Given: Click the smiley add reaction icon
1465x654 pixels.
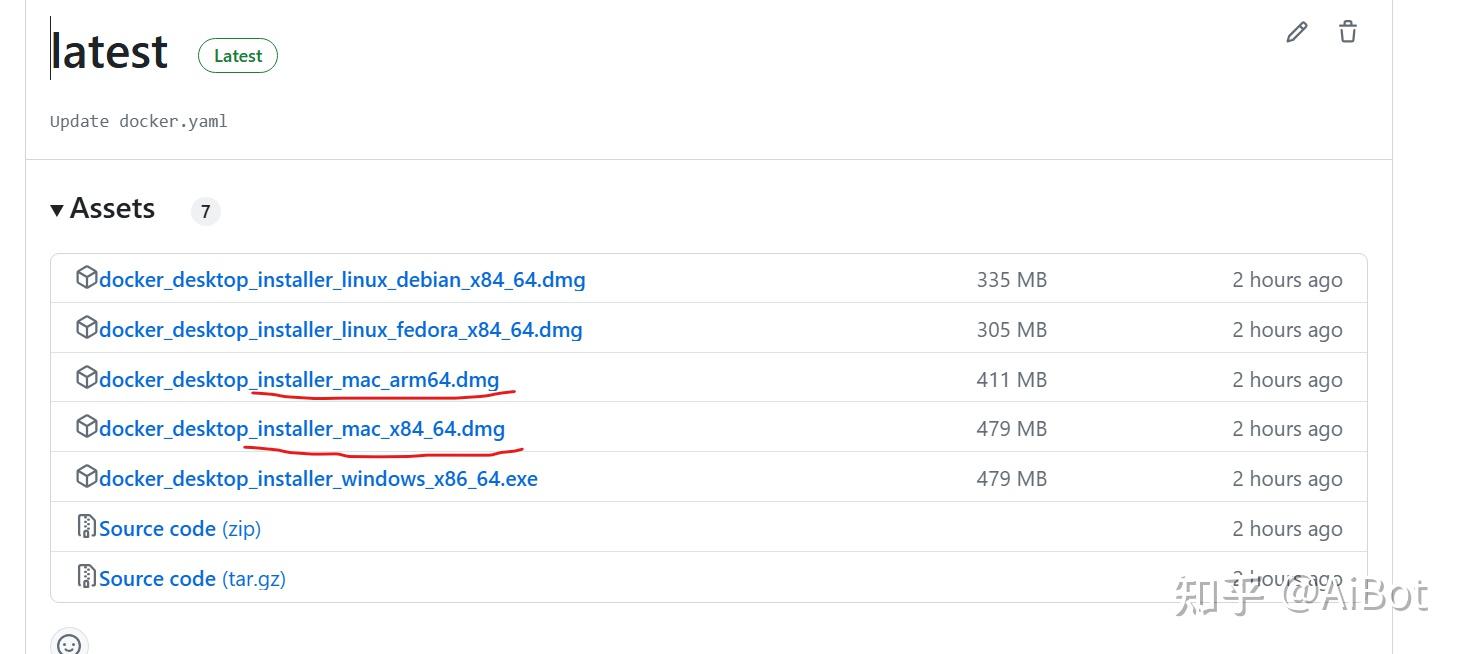Looking at the screenshot, I should [69, 645].
